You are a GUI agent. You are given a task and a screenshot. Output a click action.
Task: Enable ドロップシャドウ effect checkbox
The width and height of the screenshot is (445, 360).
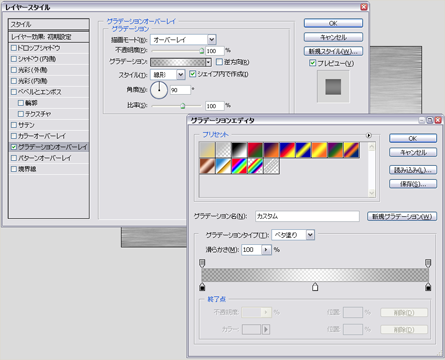(14, 48)
